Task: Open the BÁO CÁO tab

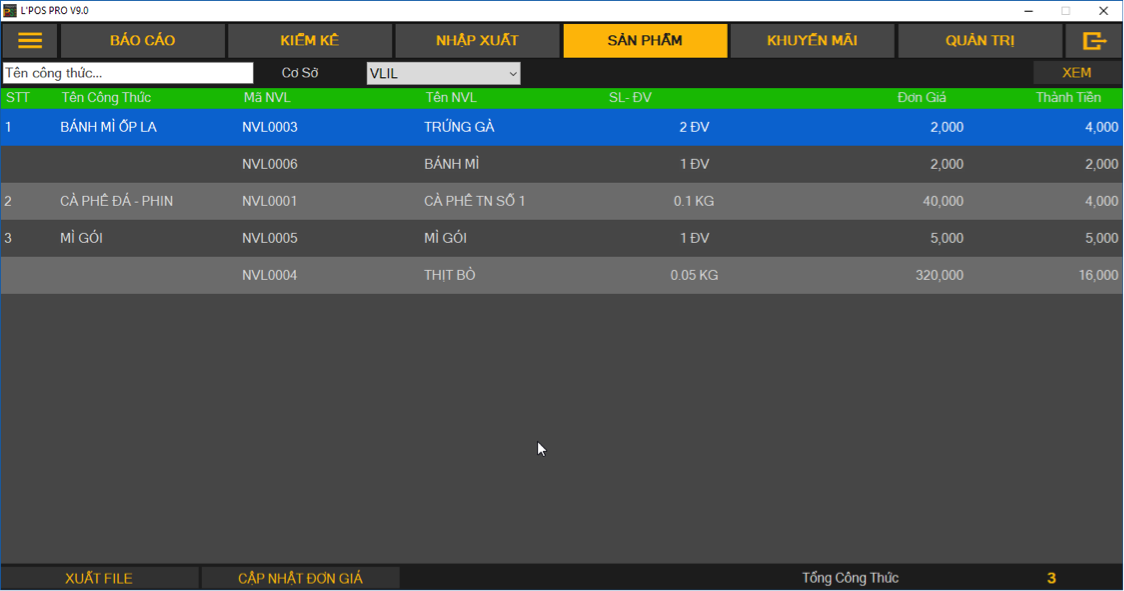Action: coord(143,41)
